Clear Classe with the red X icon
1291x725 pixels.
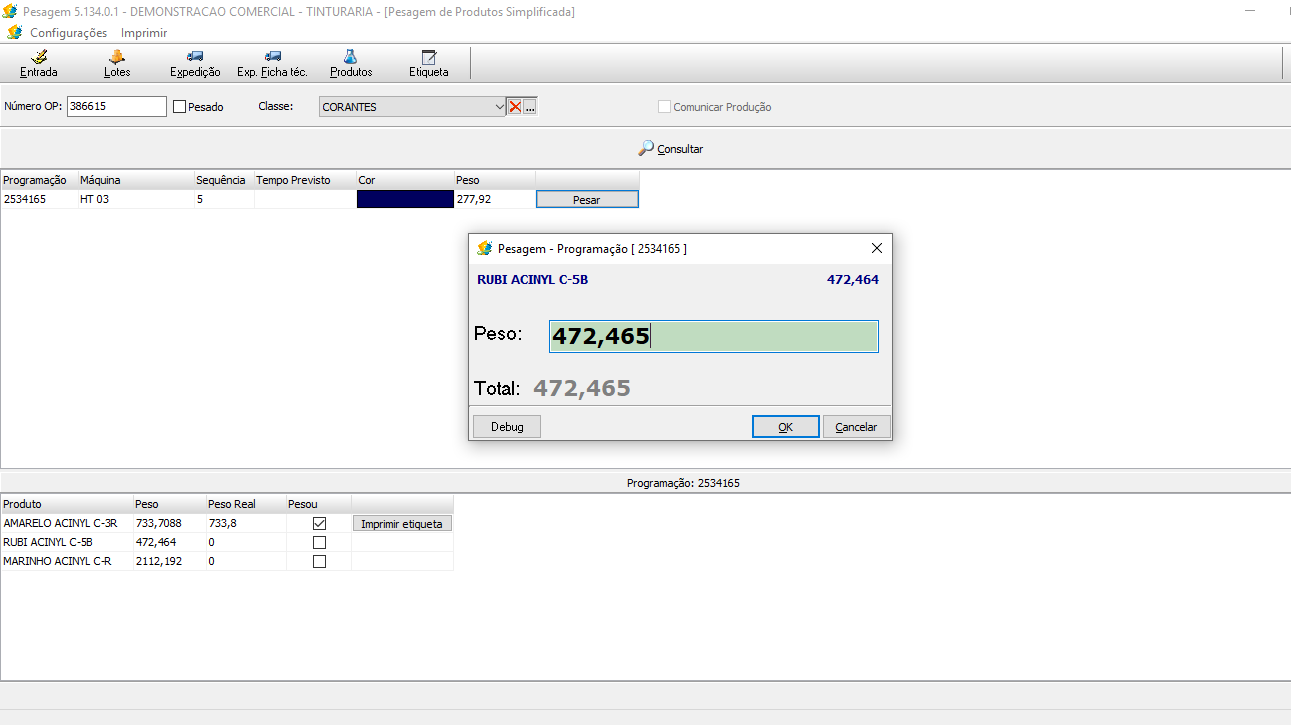[515, 107]
